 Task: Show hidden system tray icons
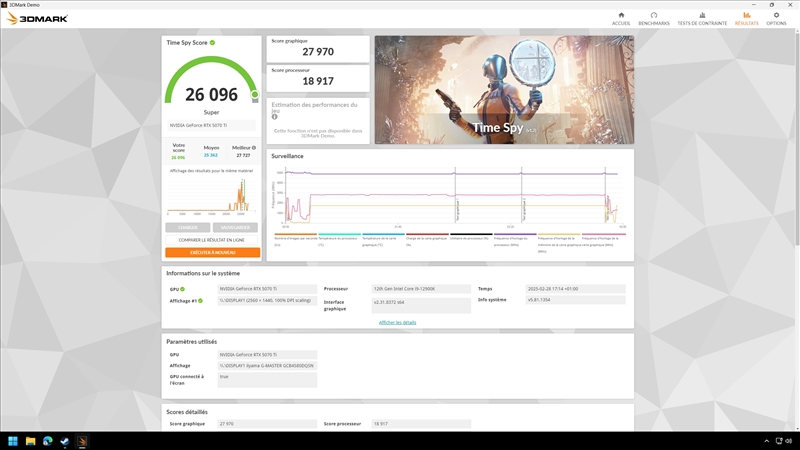click(766, 441)
